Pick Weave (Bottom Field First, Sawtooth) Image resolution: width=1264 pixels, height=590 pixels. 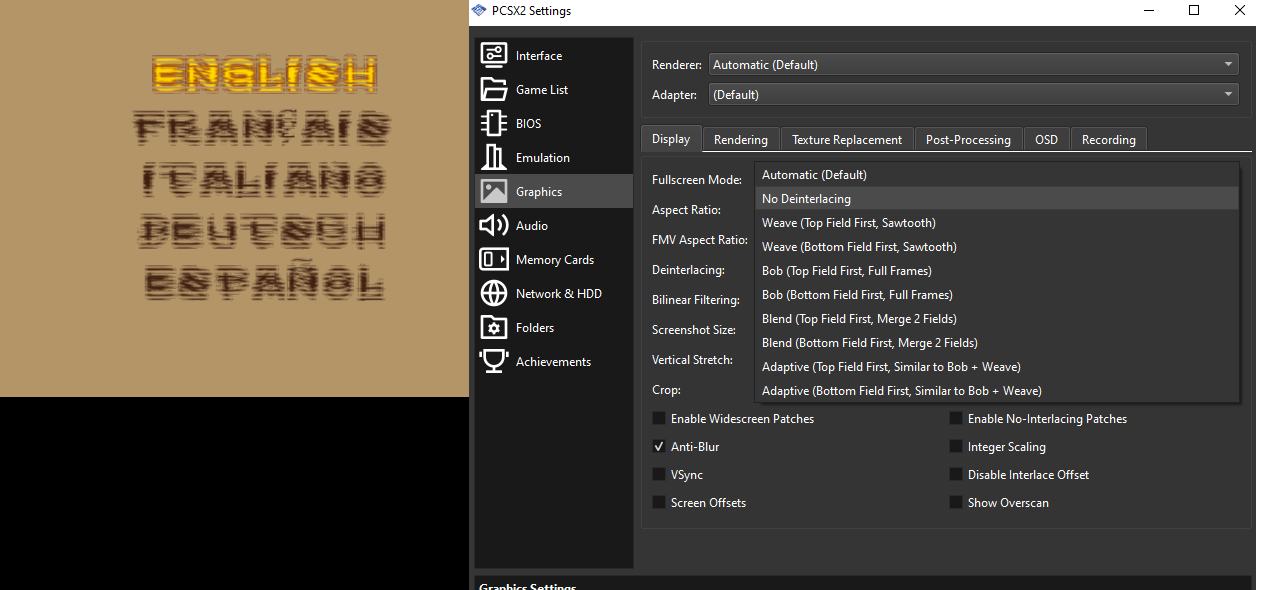(997, 247)
